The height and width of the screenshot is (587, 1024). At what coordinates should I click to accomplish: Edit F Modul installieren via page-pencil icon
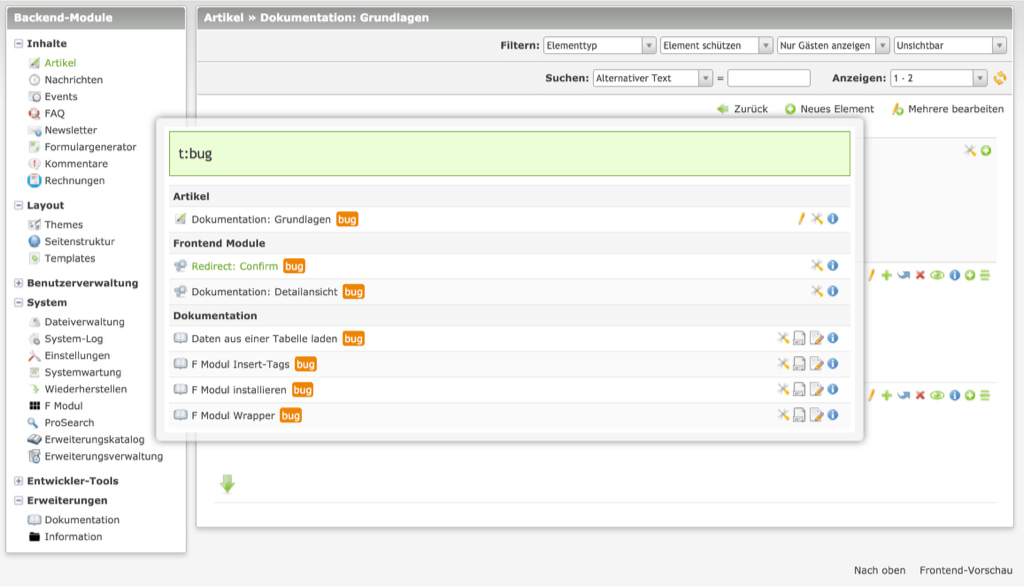816,390
